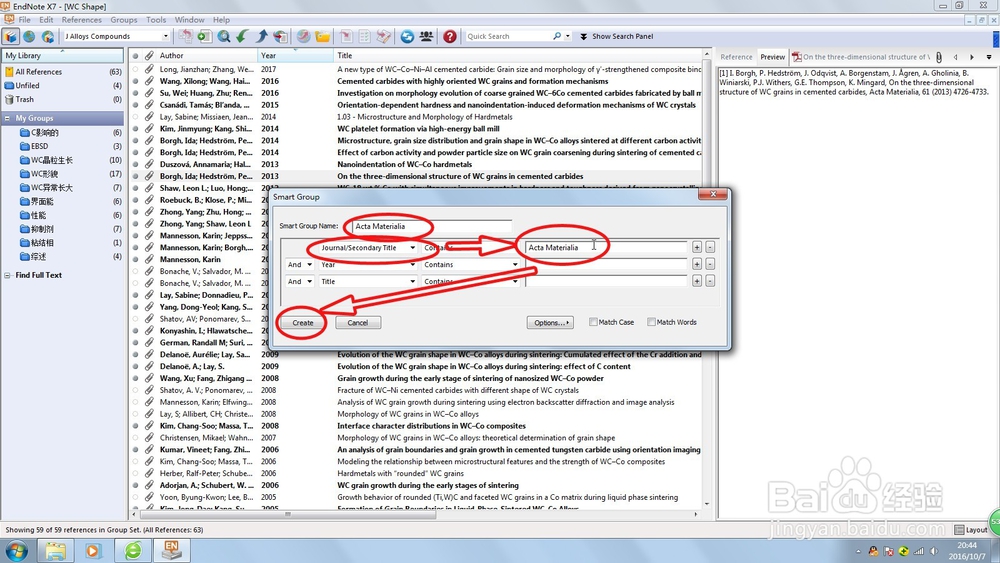Select the EBSD group in My Groups

[x=40, y=146]
